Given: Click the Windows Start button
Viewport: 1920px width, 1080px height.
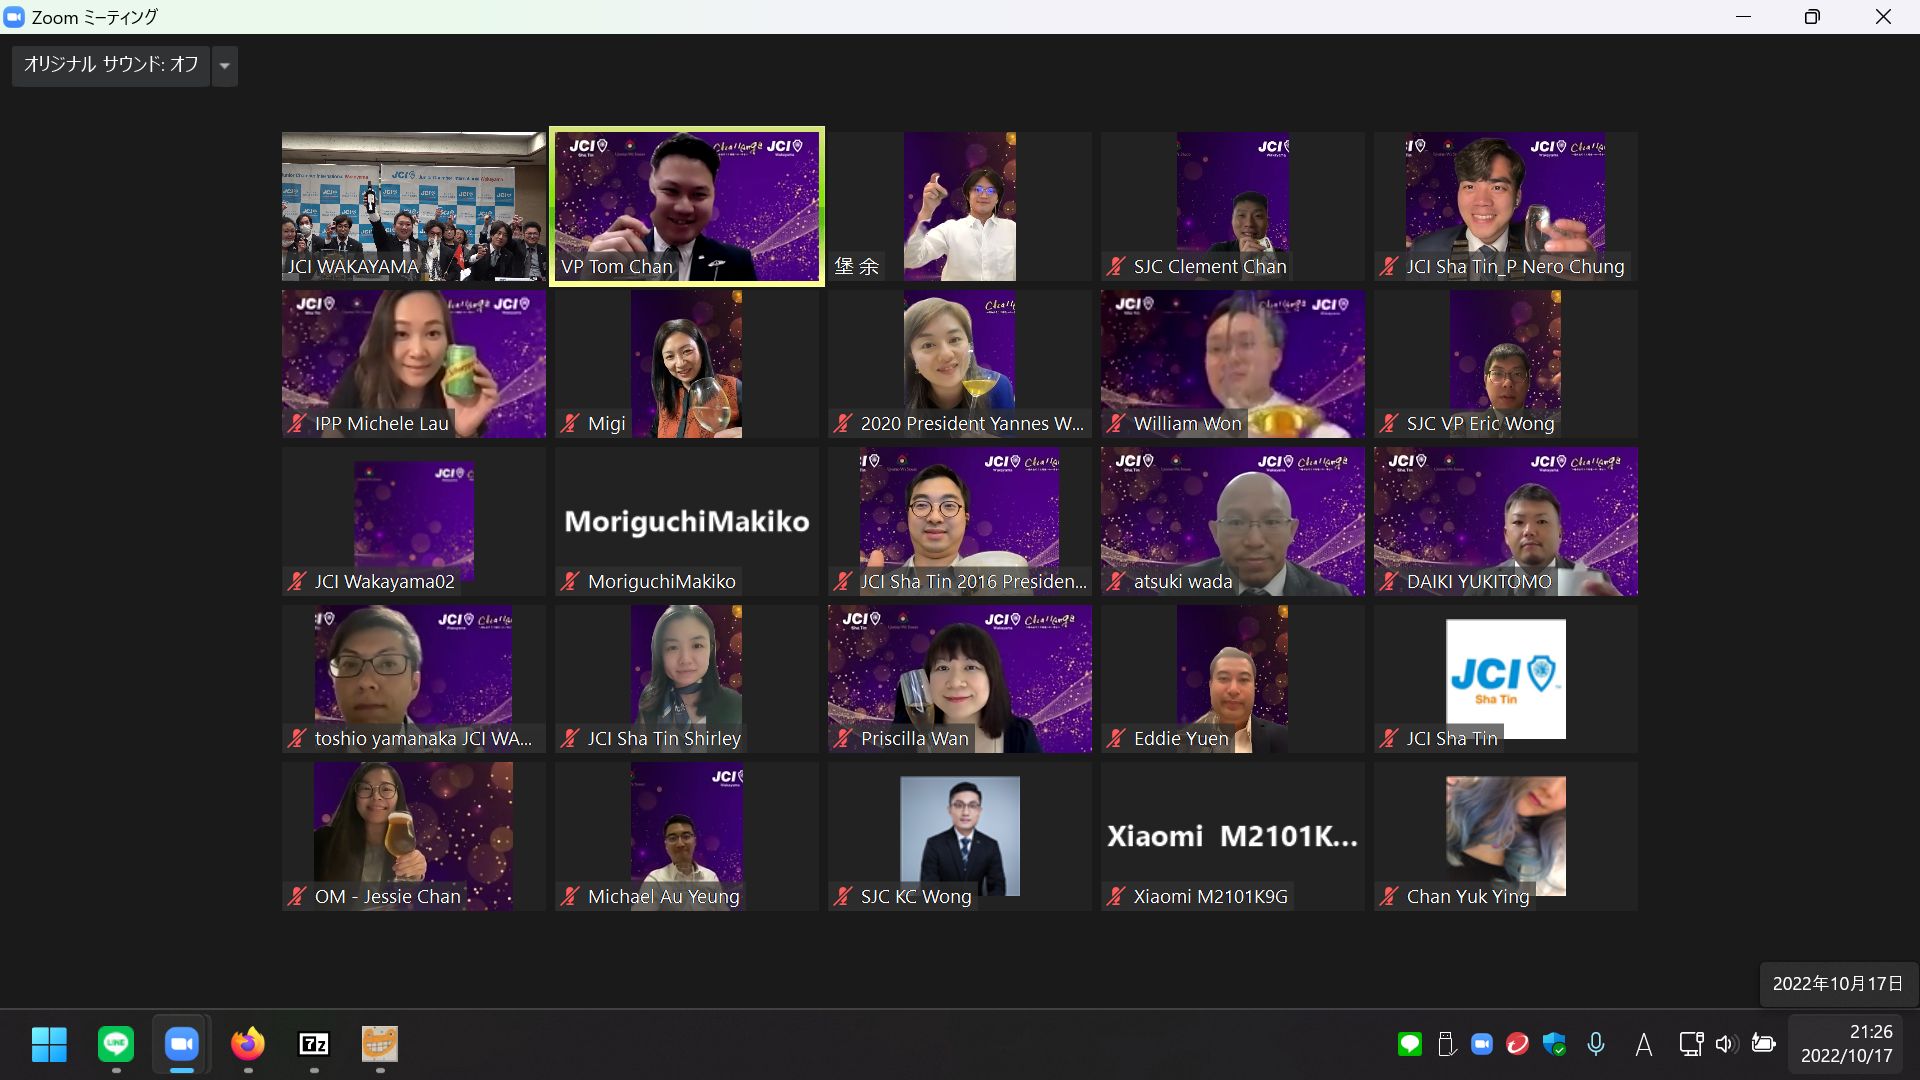Looking at the screenshot, I should [49, 1044].
